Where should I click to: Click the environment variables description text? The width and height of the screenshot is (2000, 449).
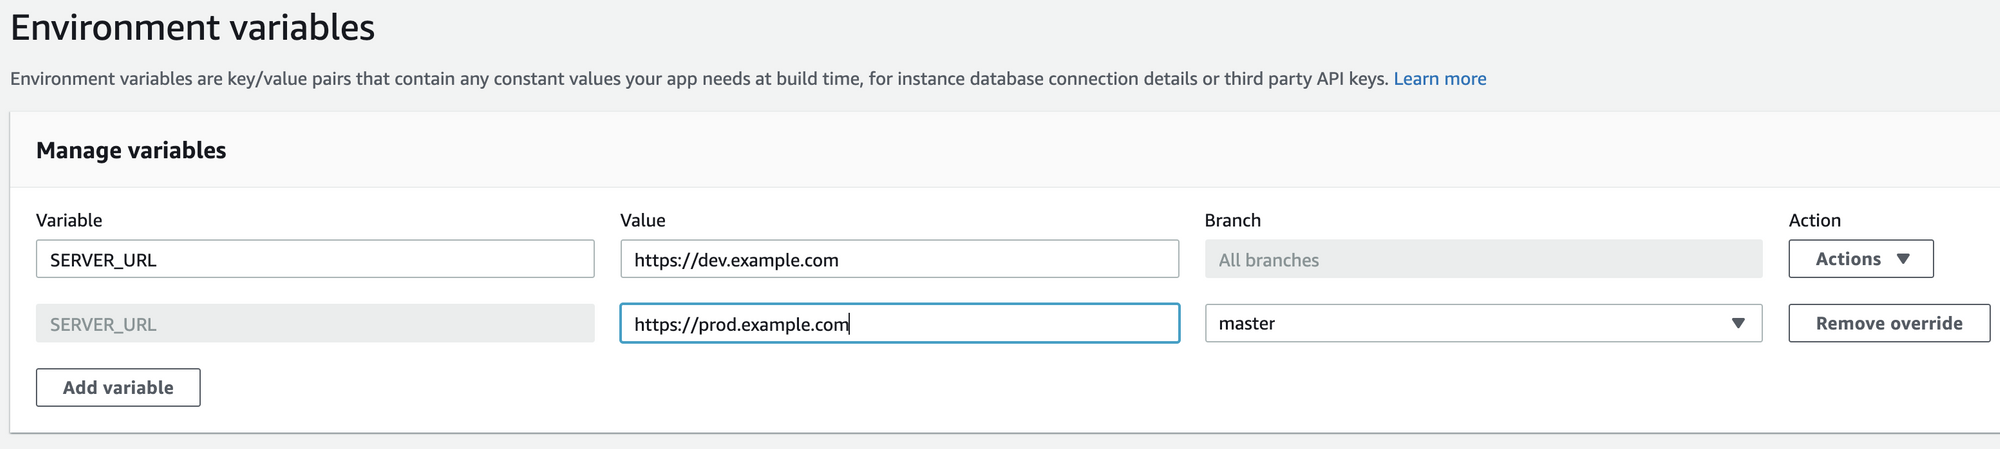[698, 79]
